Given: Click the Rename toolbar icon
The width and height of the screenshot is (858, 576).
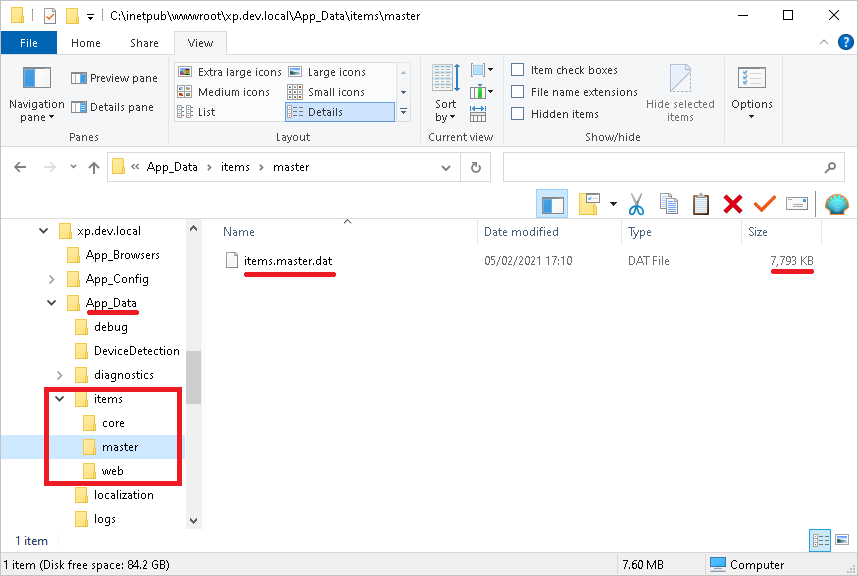Looking at the screenshot, I should point(797,204).
